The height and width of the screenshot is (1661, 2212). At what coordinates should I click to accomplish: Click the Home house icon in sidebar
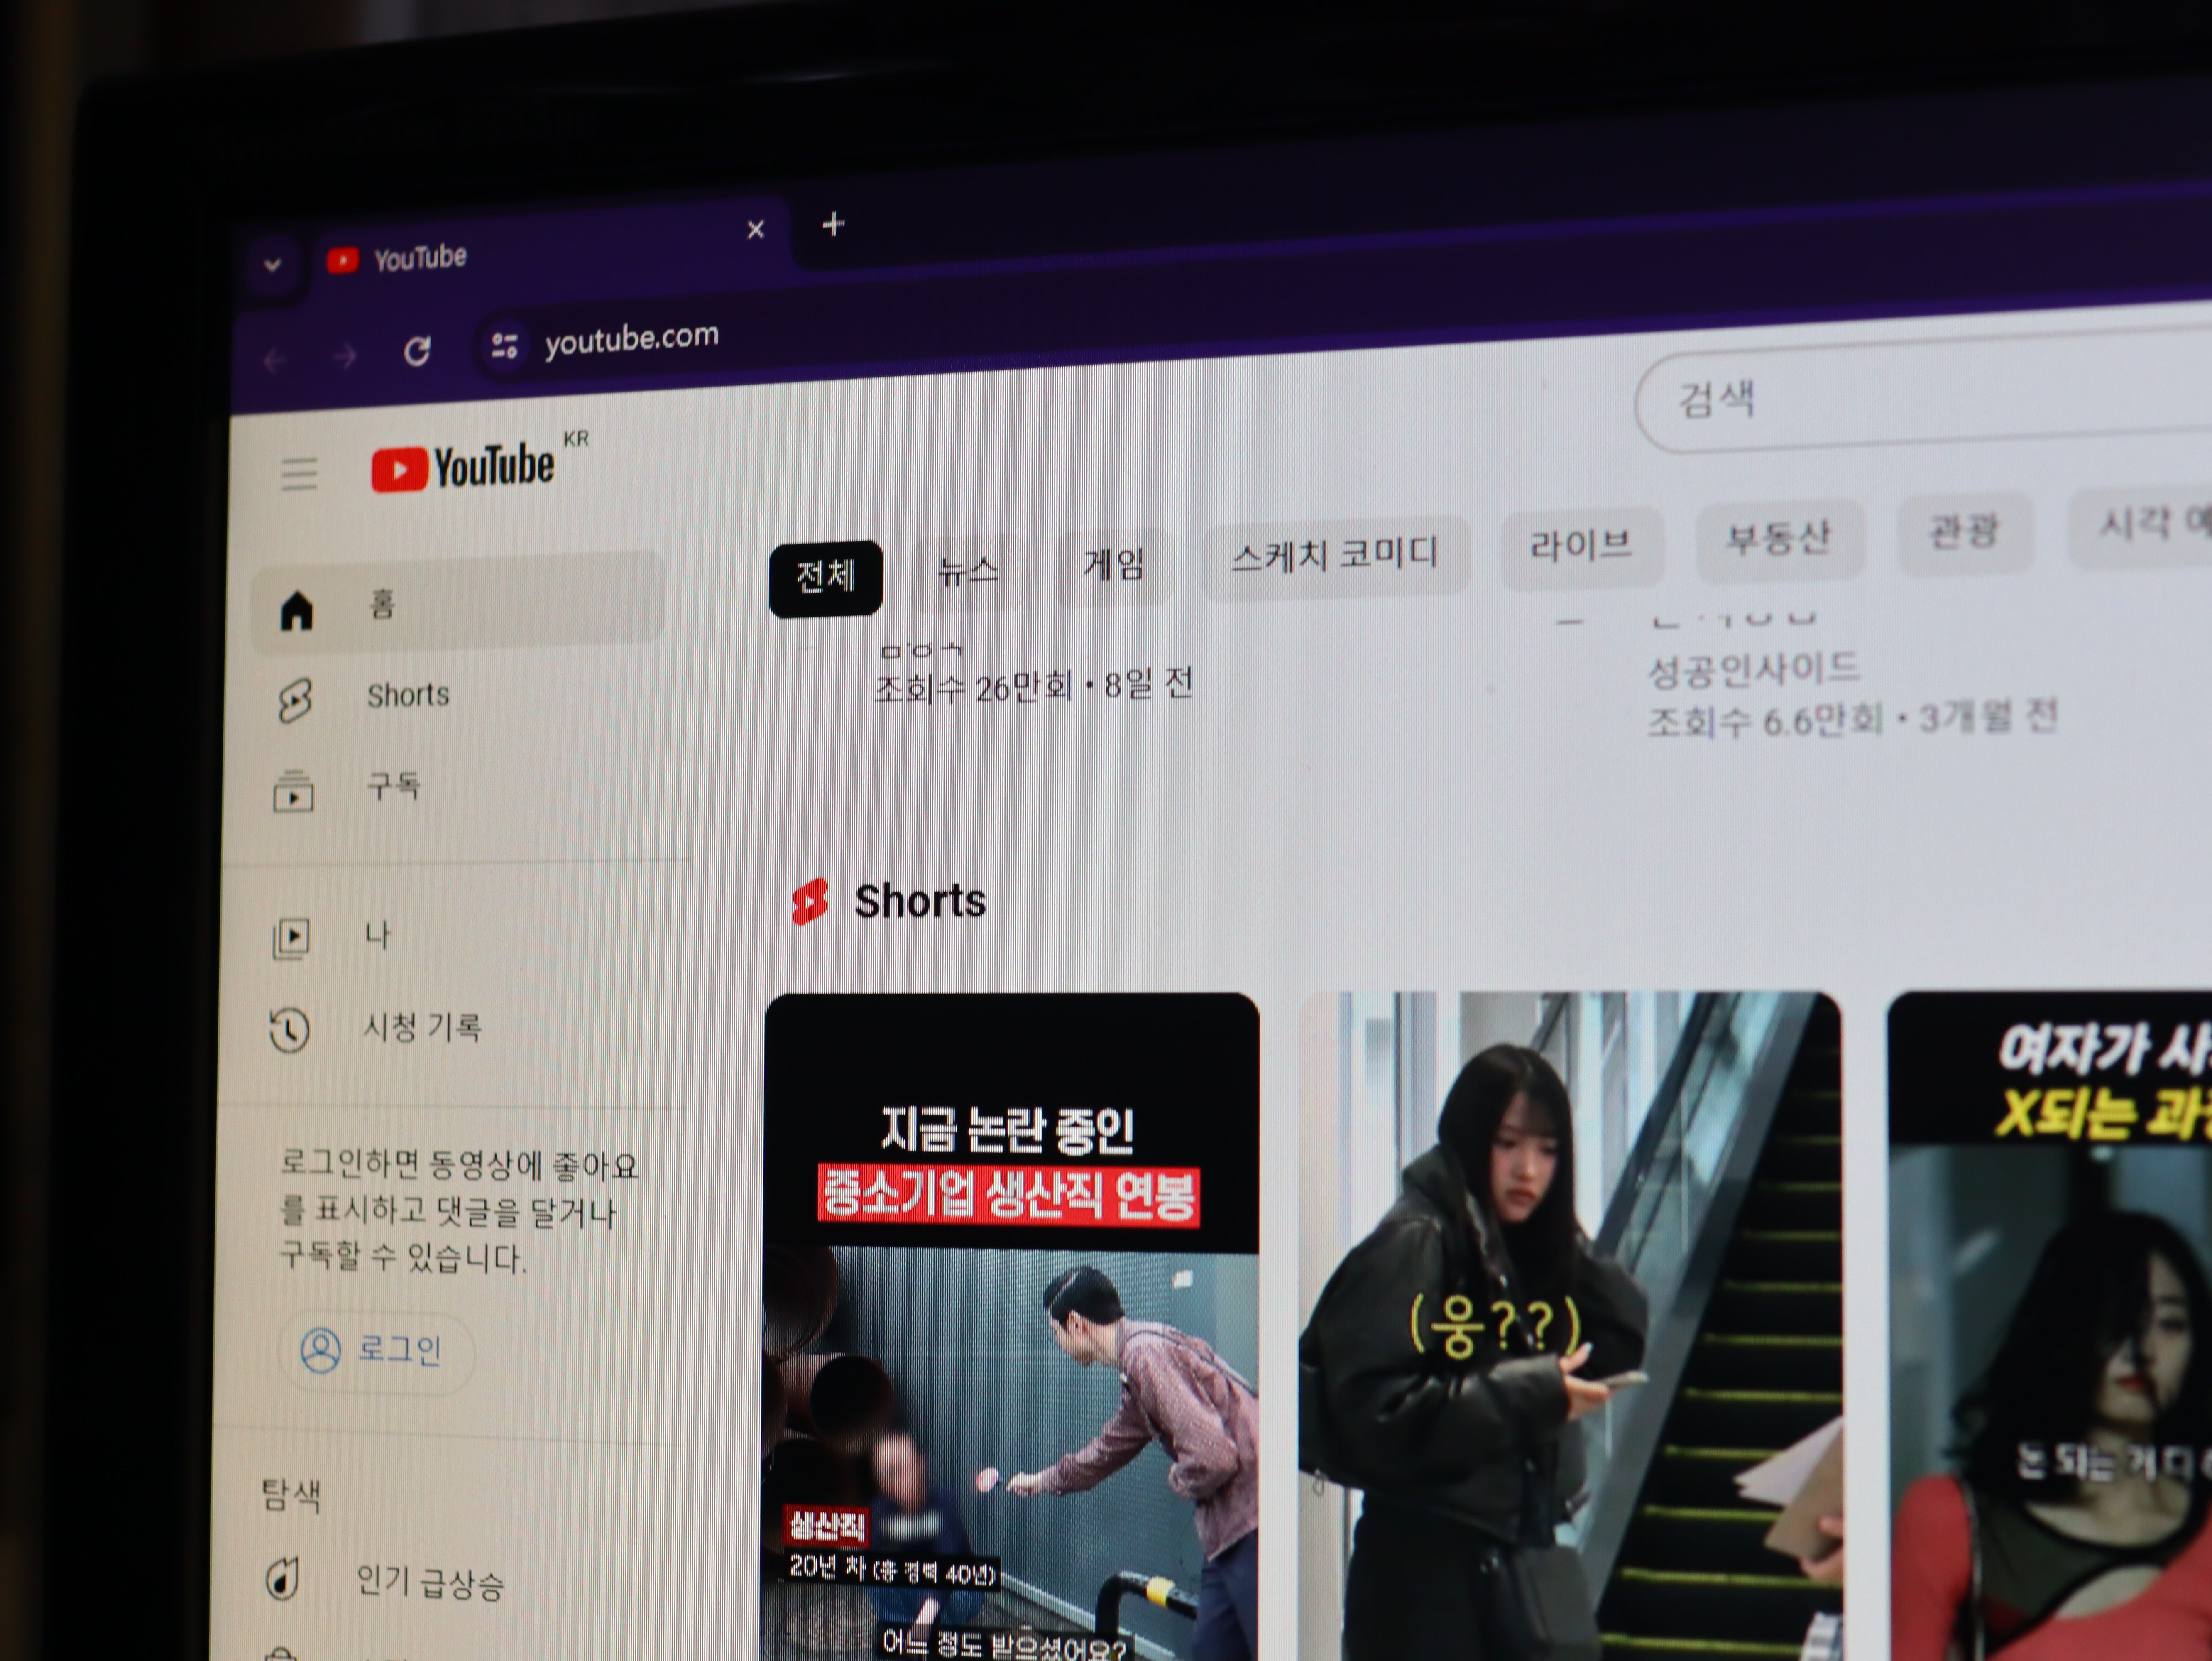pos(297,610)
